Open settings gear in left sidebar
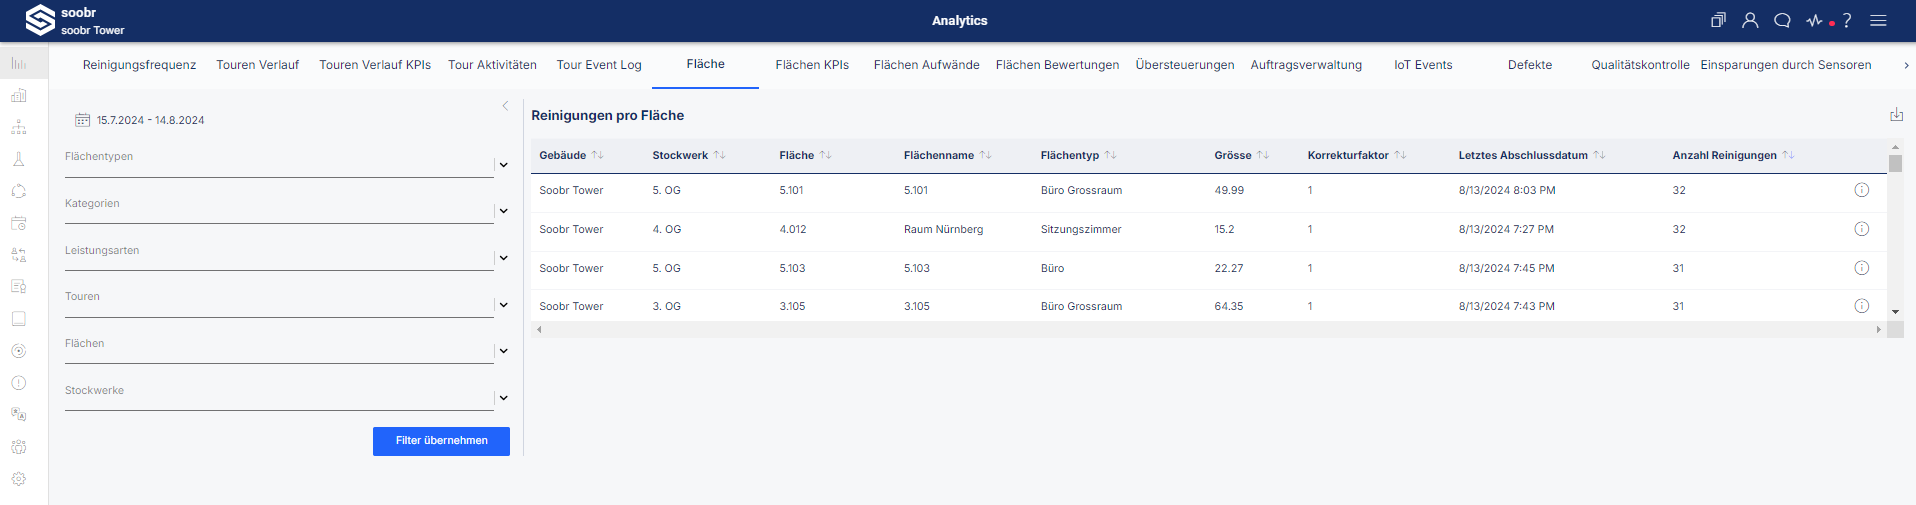 click(18, 479)
